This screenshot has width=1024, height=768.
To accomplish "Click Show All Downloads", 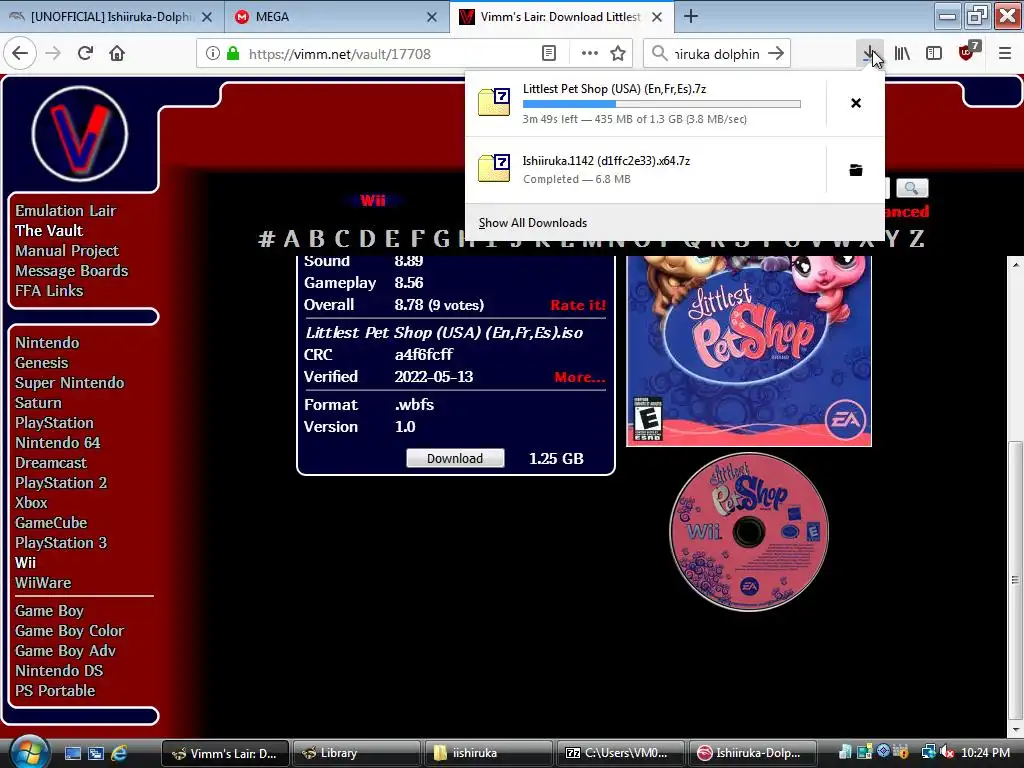I will pos(532,223).
